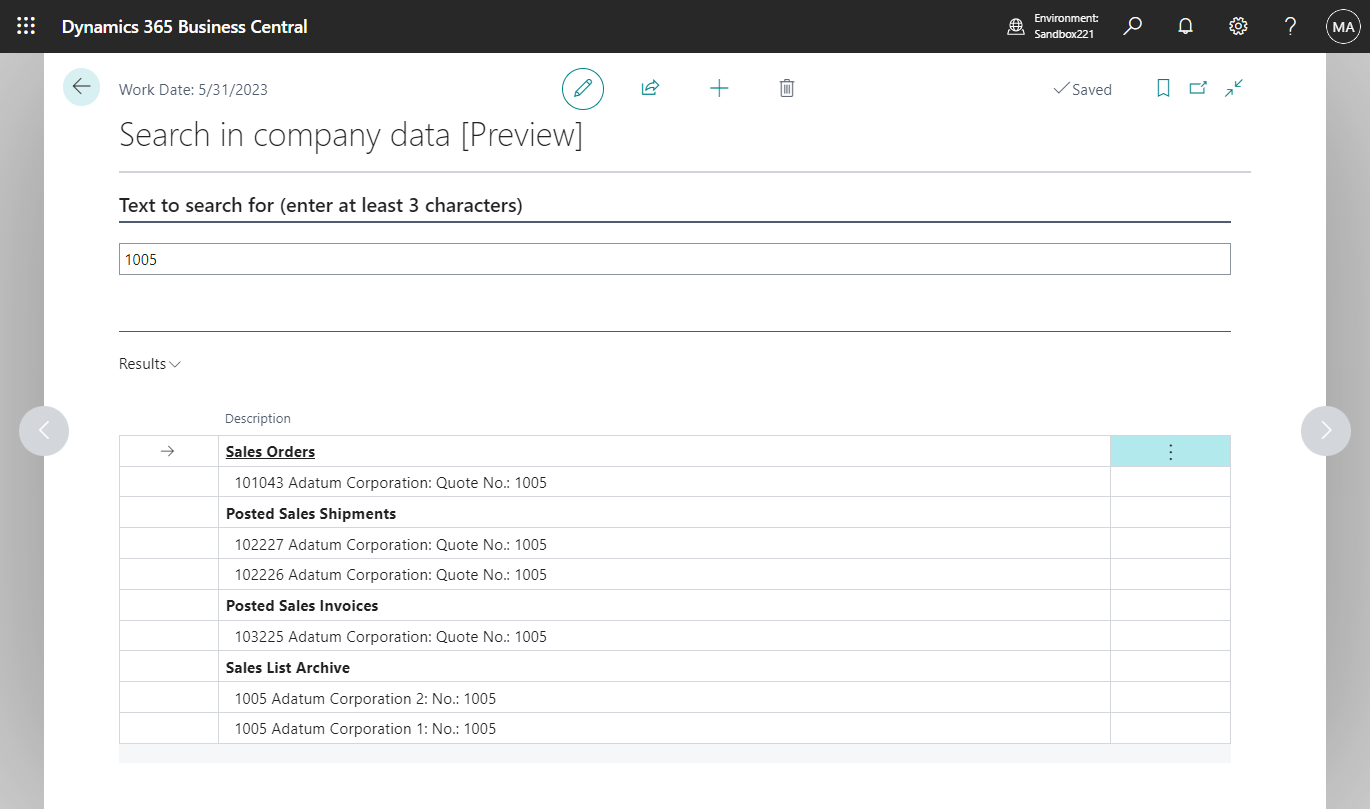Go back using the back arrow
Image resolution: width=1370 pixels, height=809 pixels.
tap(81, 87)
